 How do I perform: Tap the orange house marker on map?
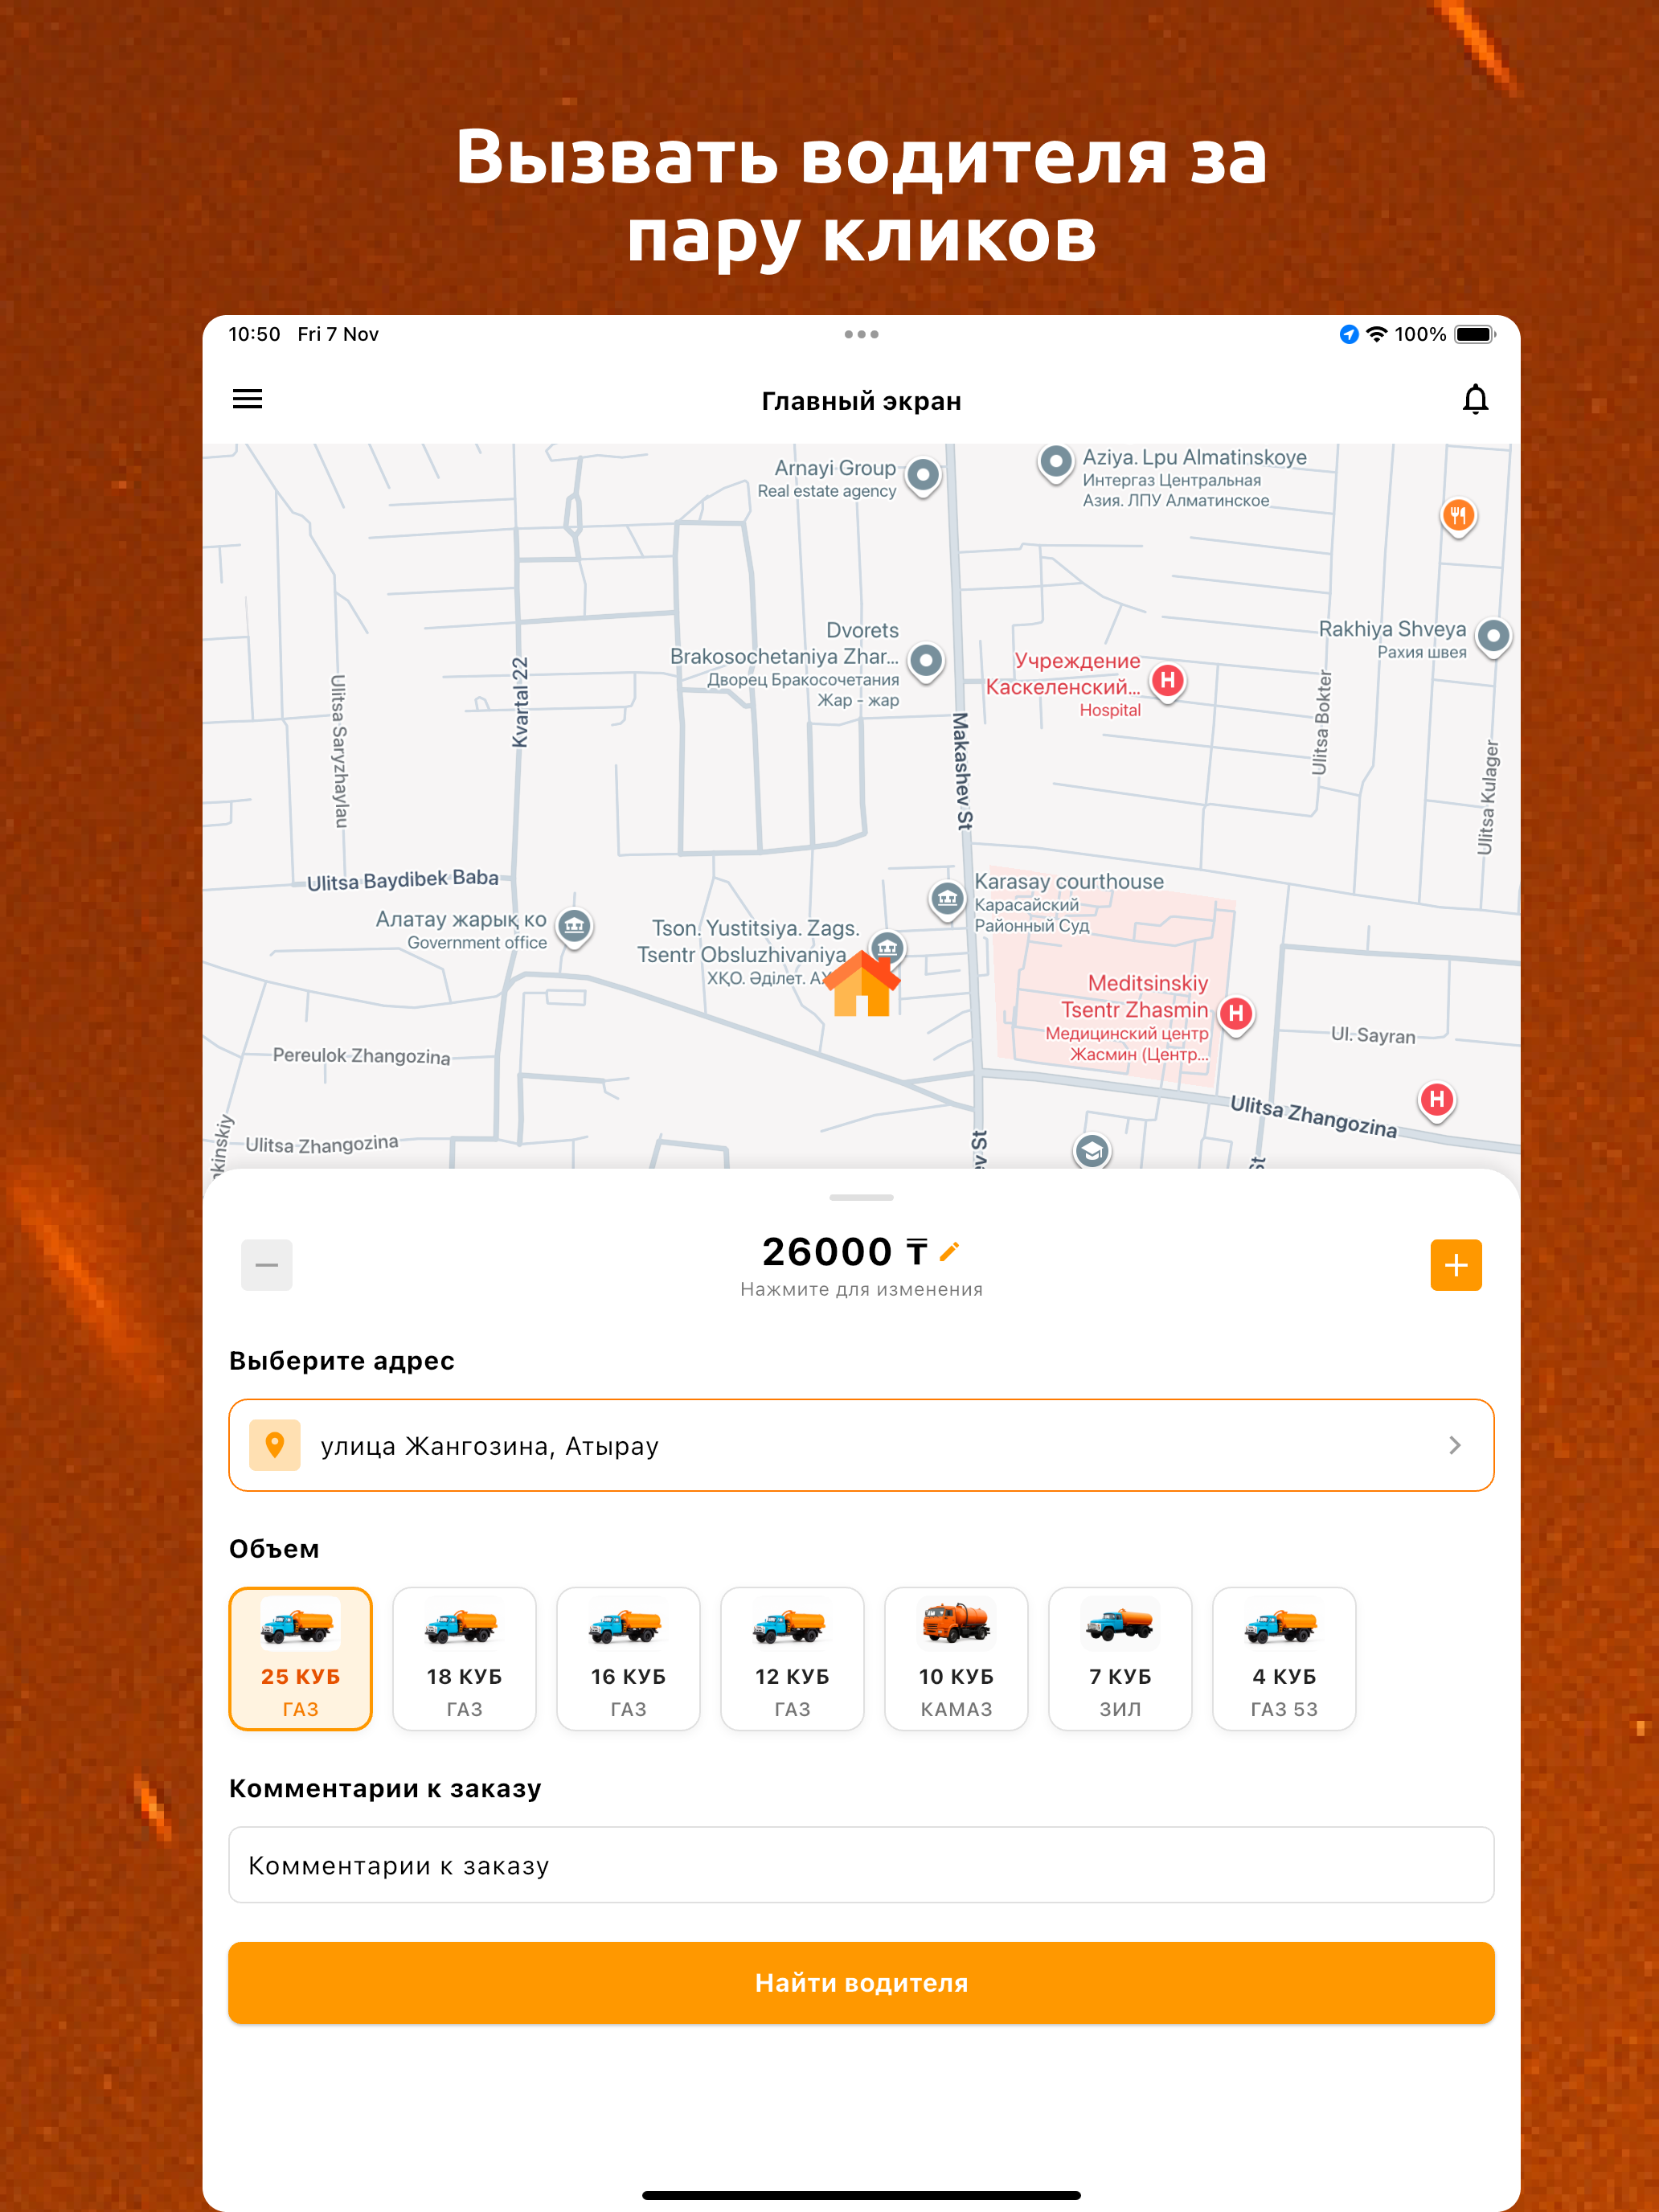pyautogui.click(x=861, y=984)
